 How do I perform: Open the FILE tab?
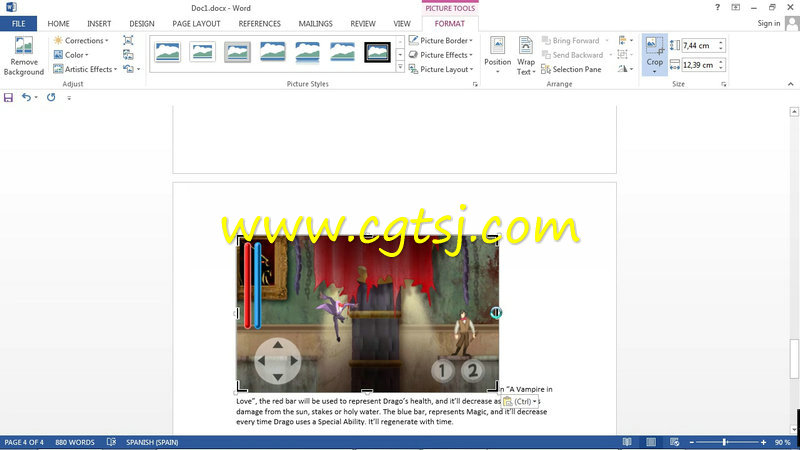18,23
